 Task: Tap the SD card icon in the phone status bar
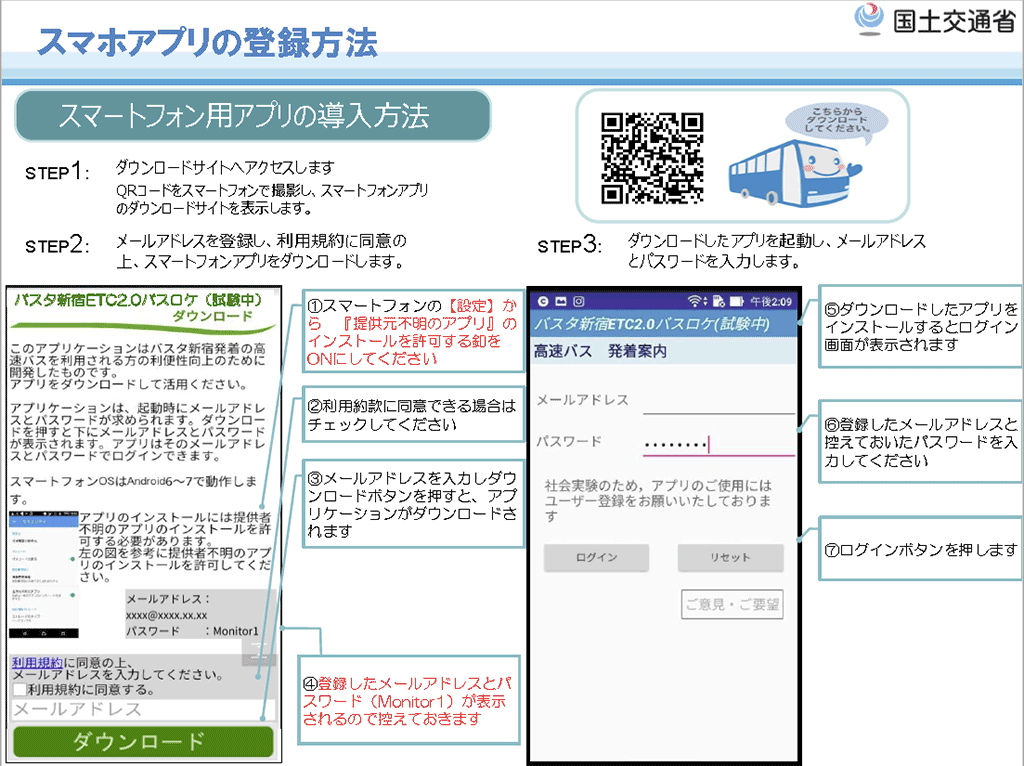(x=718, y=301)
